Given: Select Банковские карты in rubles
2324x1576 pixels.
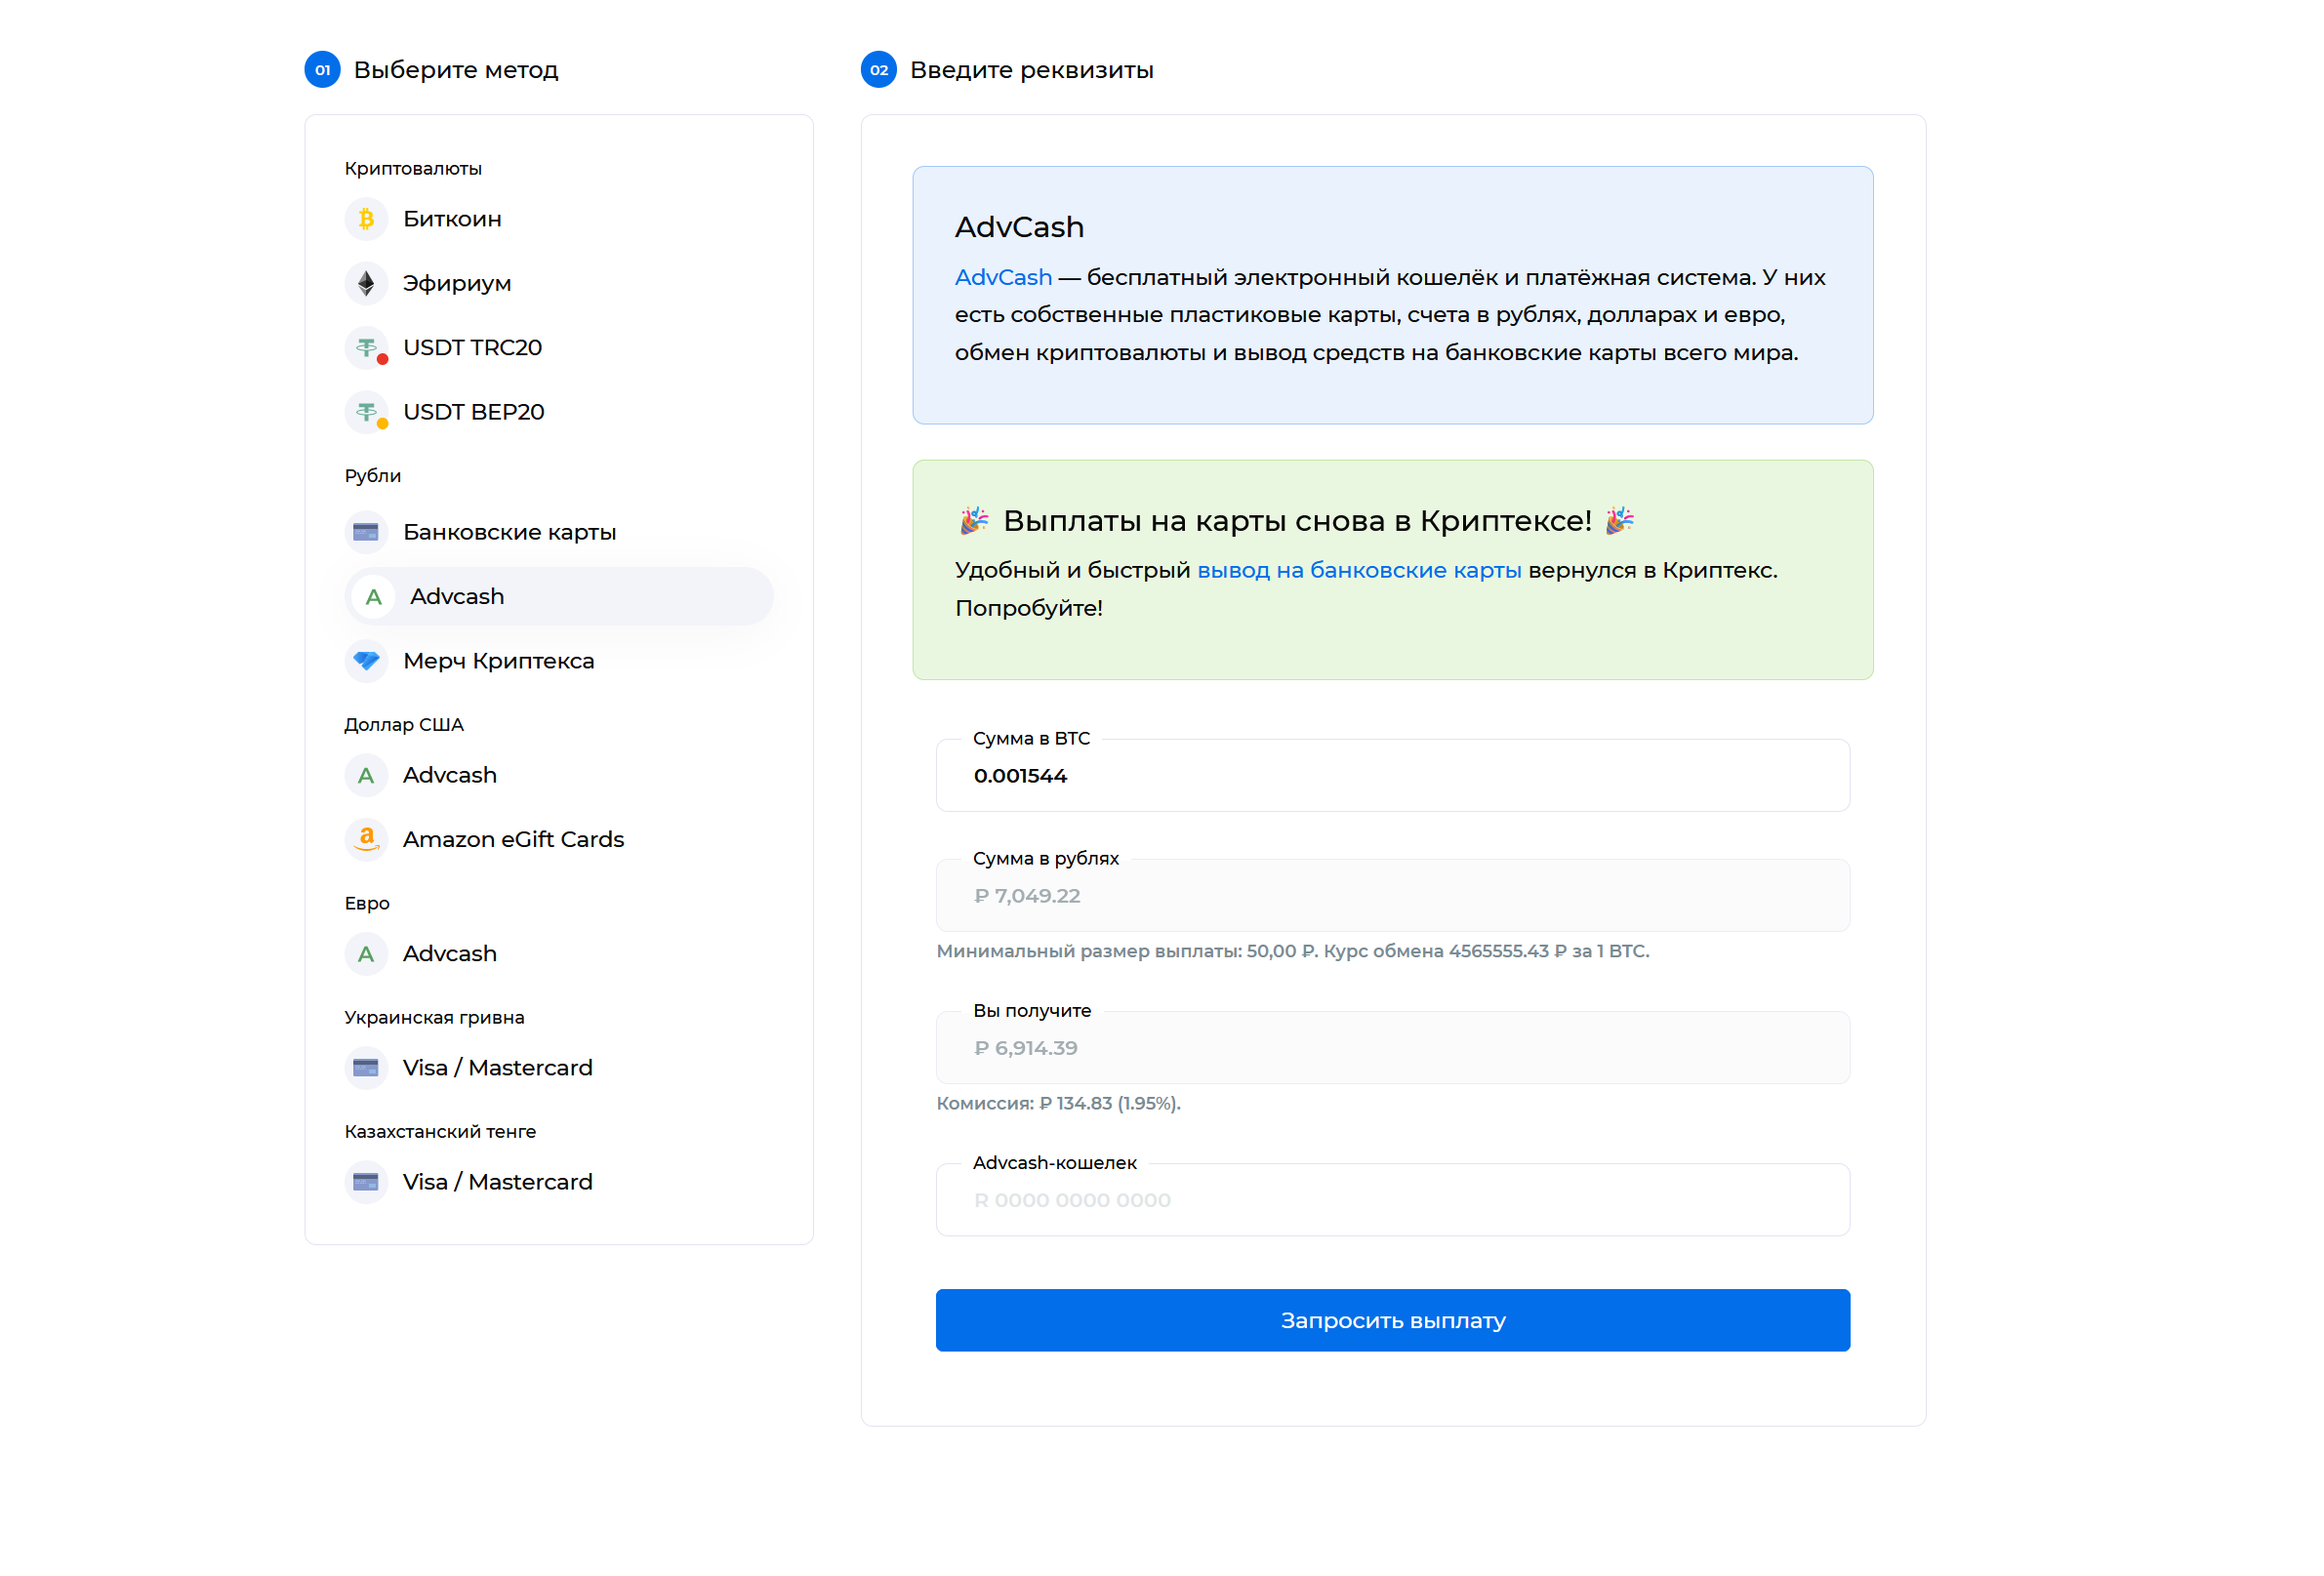Looking at the screenshot, I should (558, 532).
